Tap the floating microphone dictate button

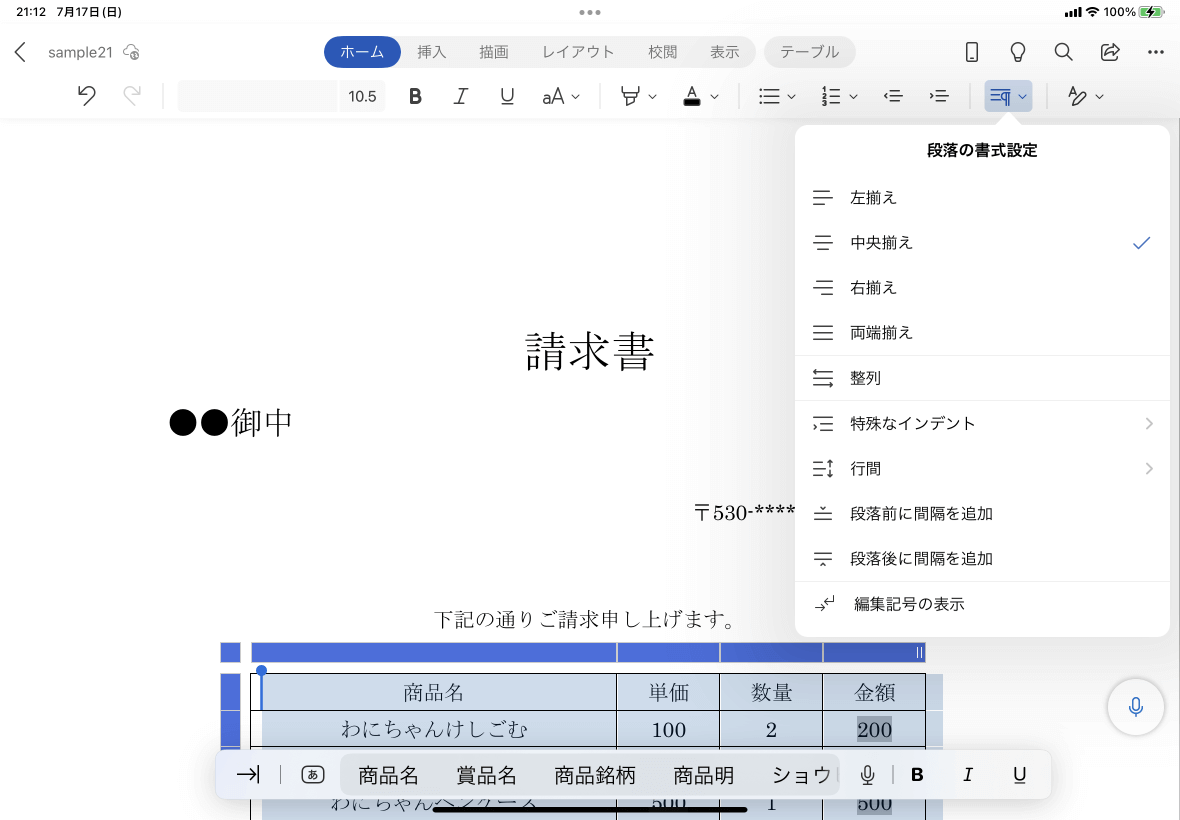tap(1136, 706)
